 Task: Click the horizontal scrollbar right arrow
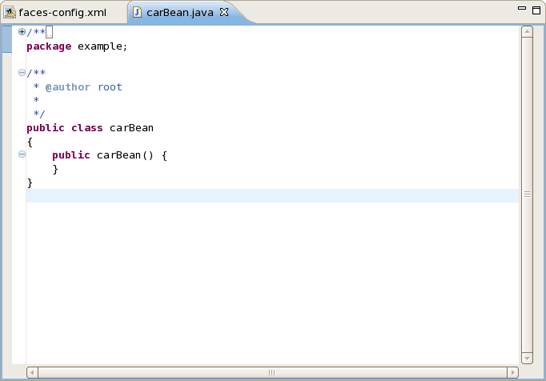click(x=513, y=372)
